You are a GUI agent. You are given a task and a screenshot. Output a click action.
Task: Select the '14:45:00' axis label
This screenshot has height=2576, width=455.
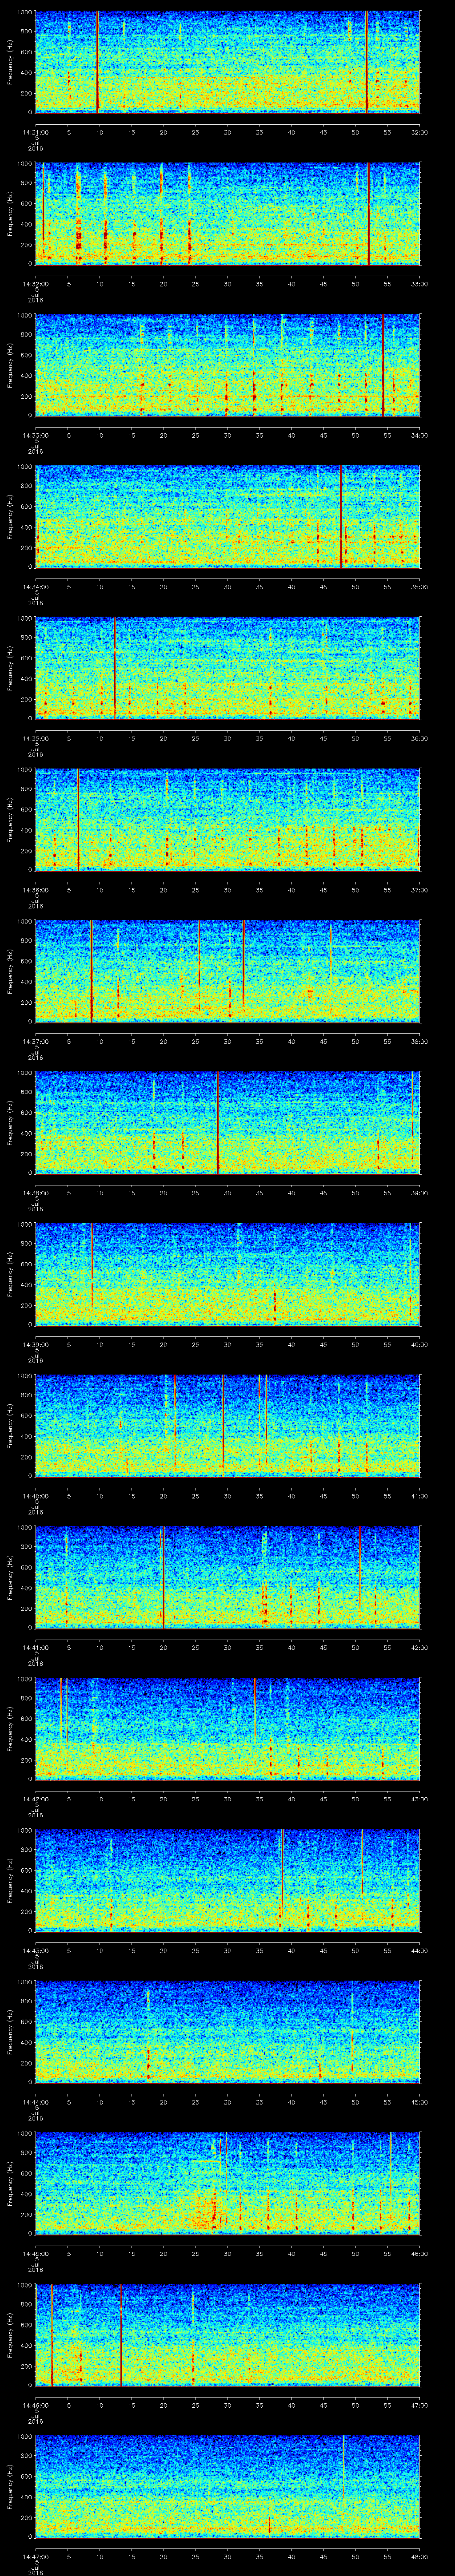tap(36, 2253)
